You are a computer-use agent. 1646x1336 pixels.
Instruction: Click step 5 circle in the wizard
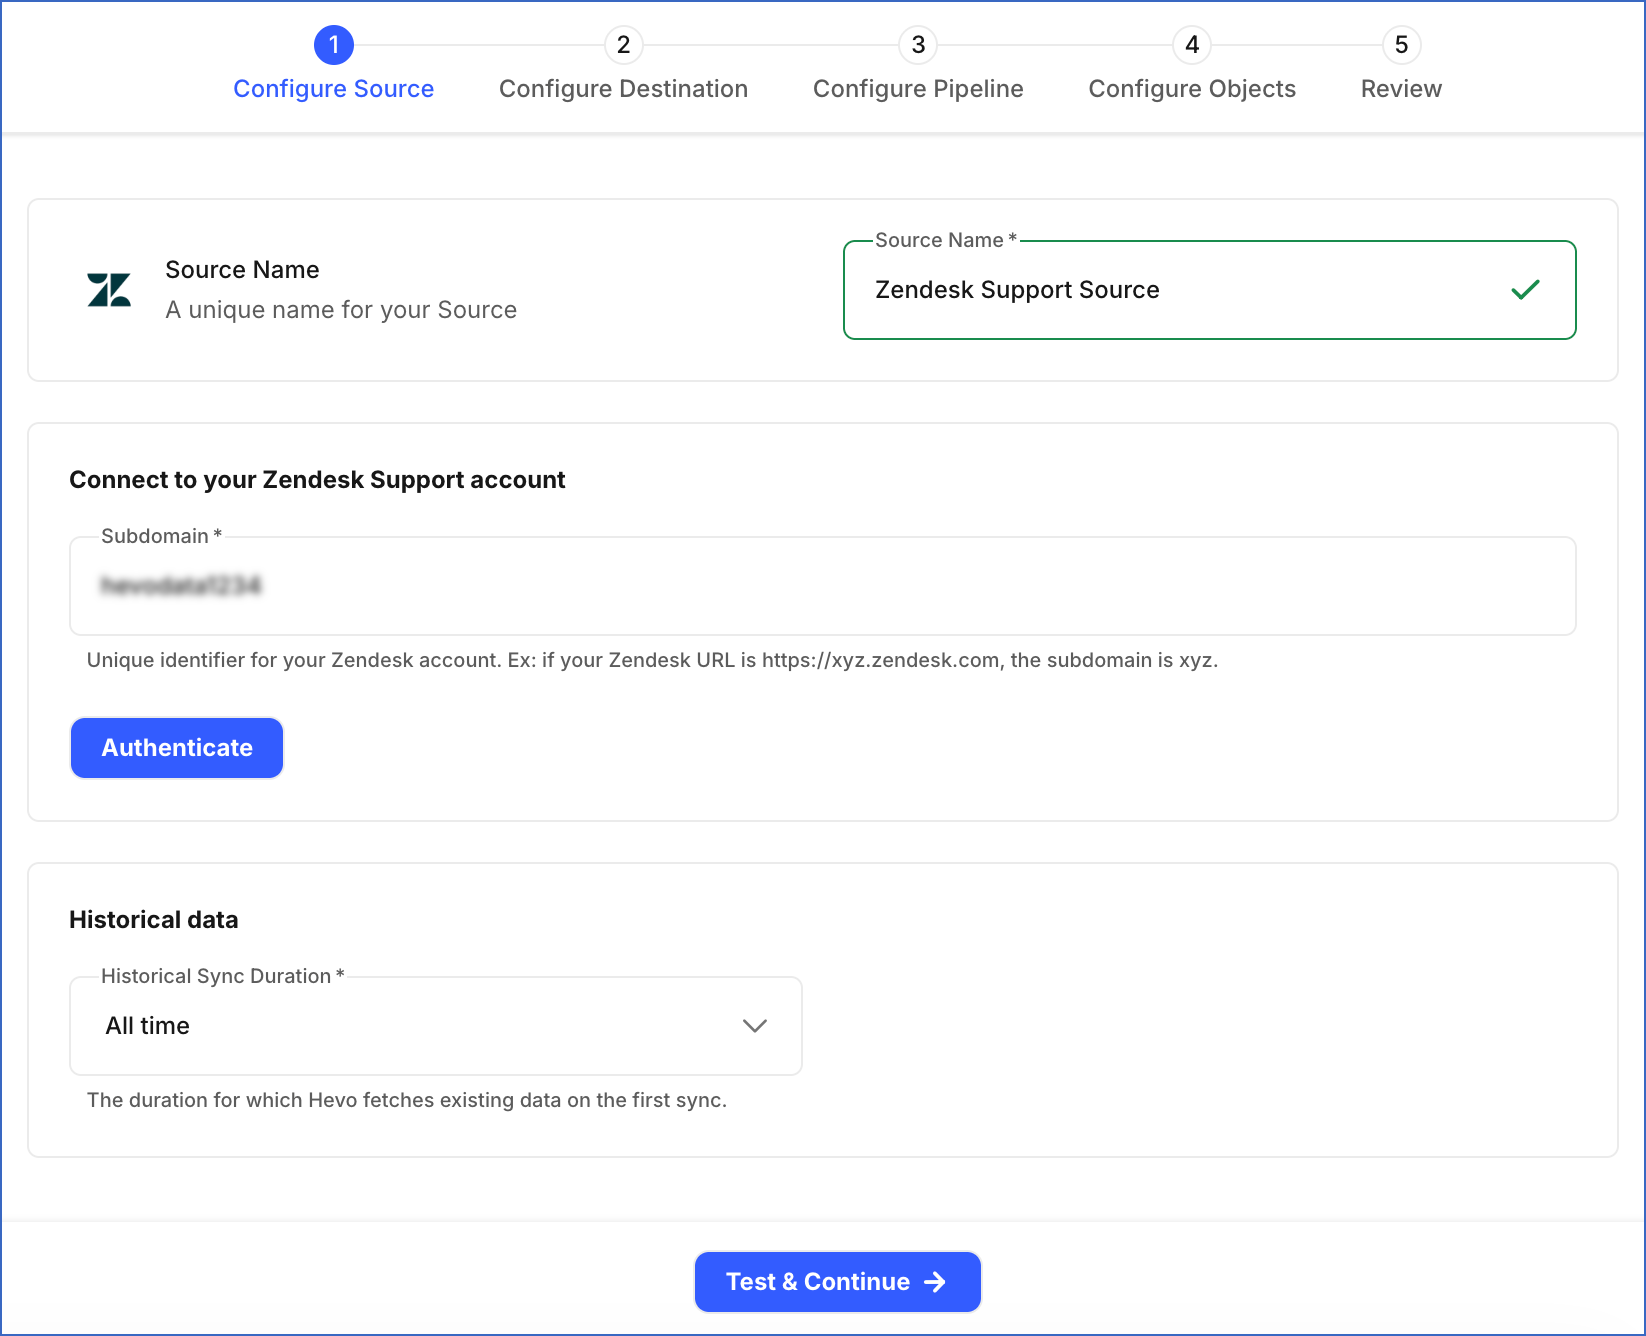[1401, 45]
